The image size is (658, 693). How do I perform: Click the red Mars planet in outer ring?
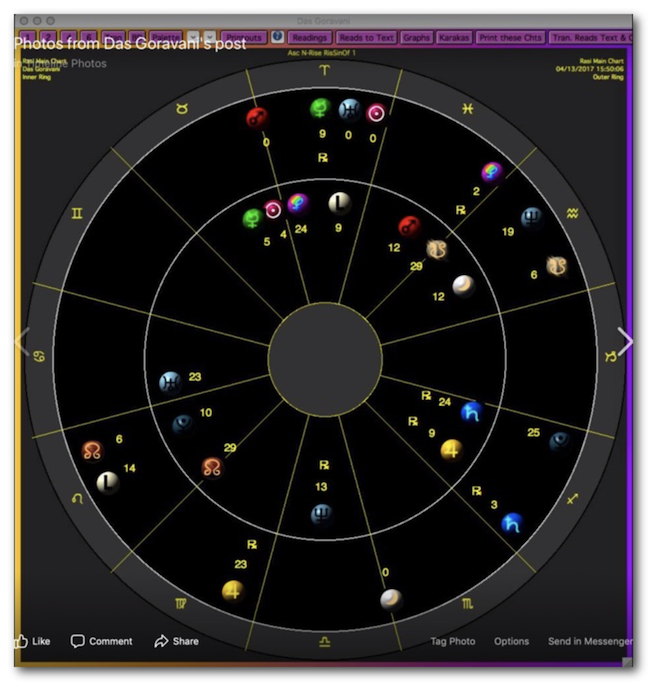[257, 118]
